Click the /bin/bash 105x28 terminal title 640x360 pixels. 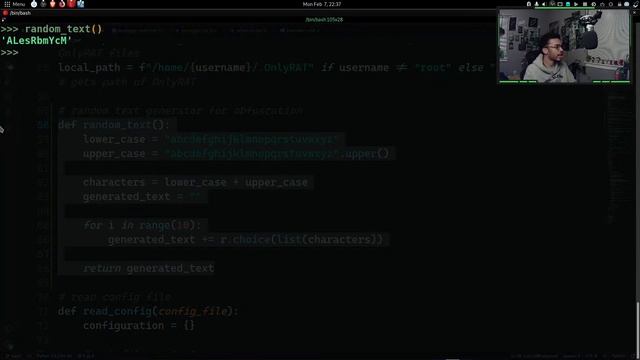(x=324, y=20)
